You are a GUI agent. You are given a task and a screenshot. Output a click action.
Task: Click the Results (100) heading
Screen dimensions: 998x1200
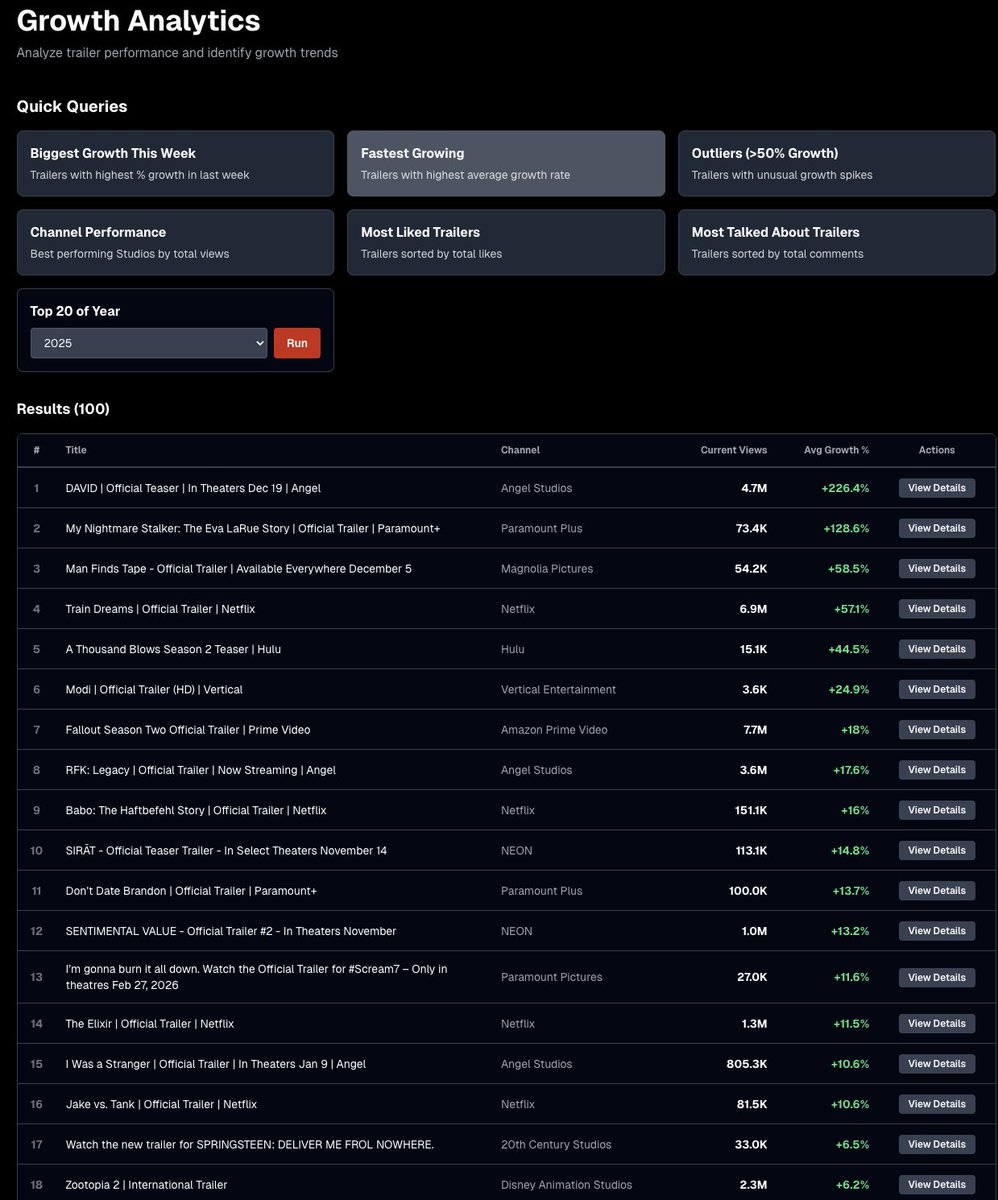(63, 409)
